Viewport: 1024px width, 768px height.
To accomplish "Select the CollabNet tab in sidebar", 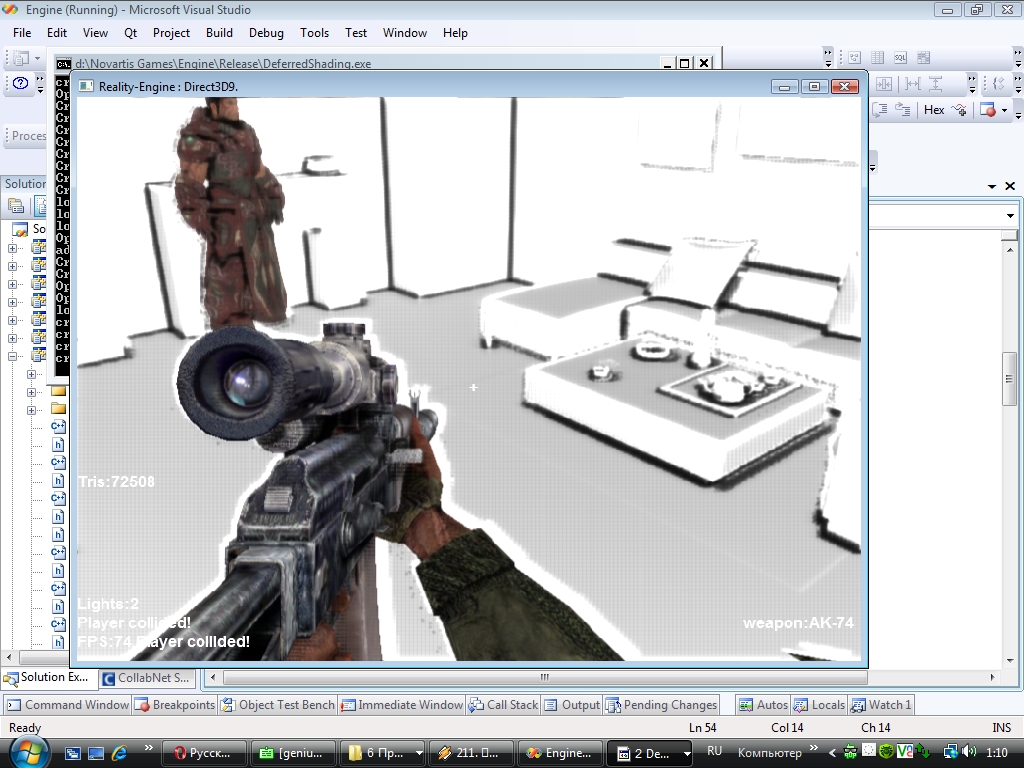I will pyautogui.click(x=146, y=678).
